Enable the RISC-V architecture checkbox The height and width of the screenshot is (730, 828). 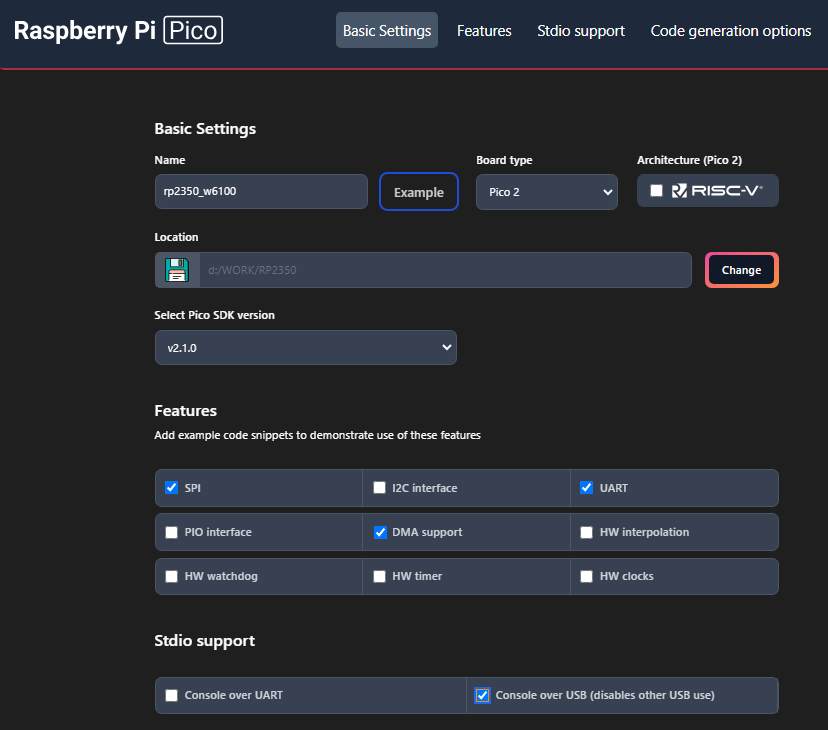[x=656, y=191]
